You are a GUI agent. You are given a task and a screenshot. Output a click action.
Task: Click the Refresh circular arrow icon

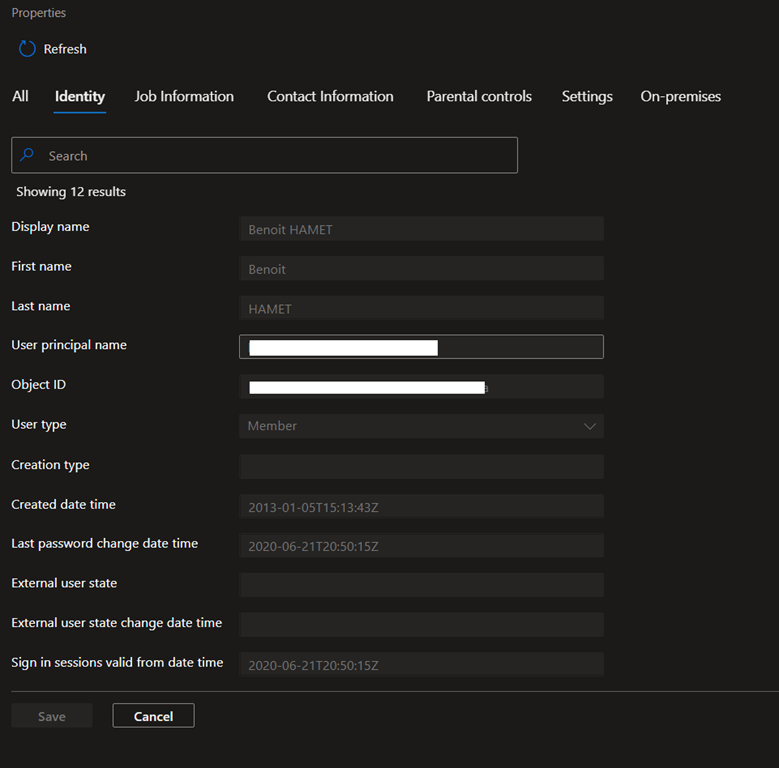(27, 49)
